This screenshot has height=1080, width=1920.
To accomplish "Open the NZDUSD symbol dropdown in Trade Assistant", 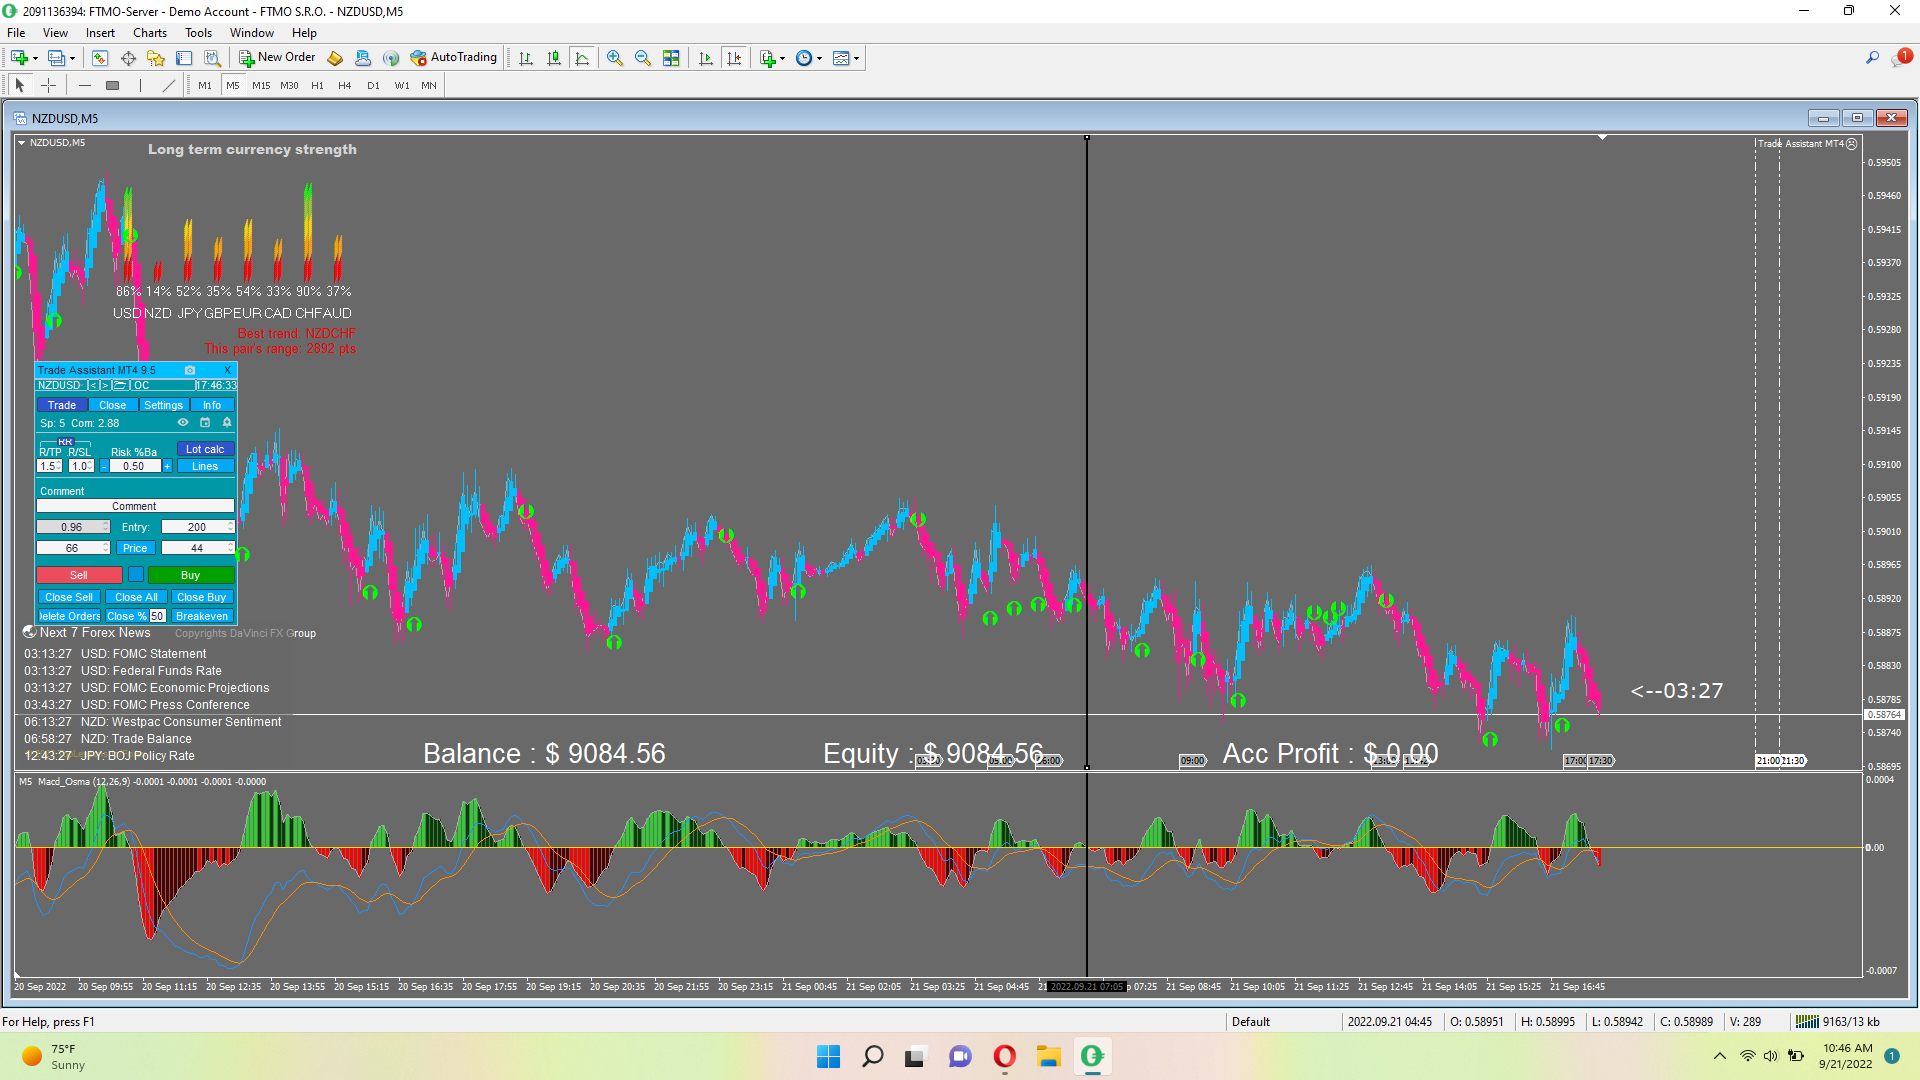I will pos(60,385).
